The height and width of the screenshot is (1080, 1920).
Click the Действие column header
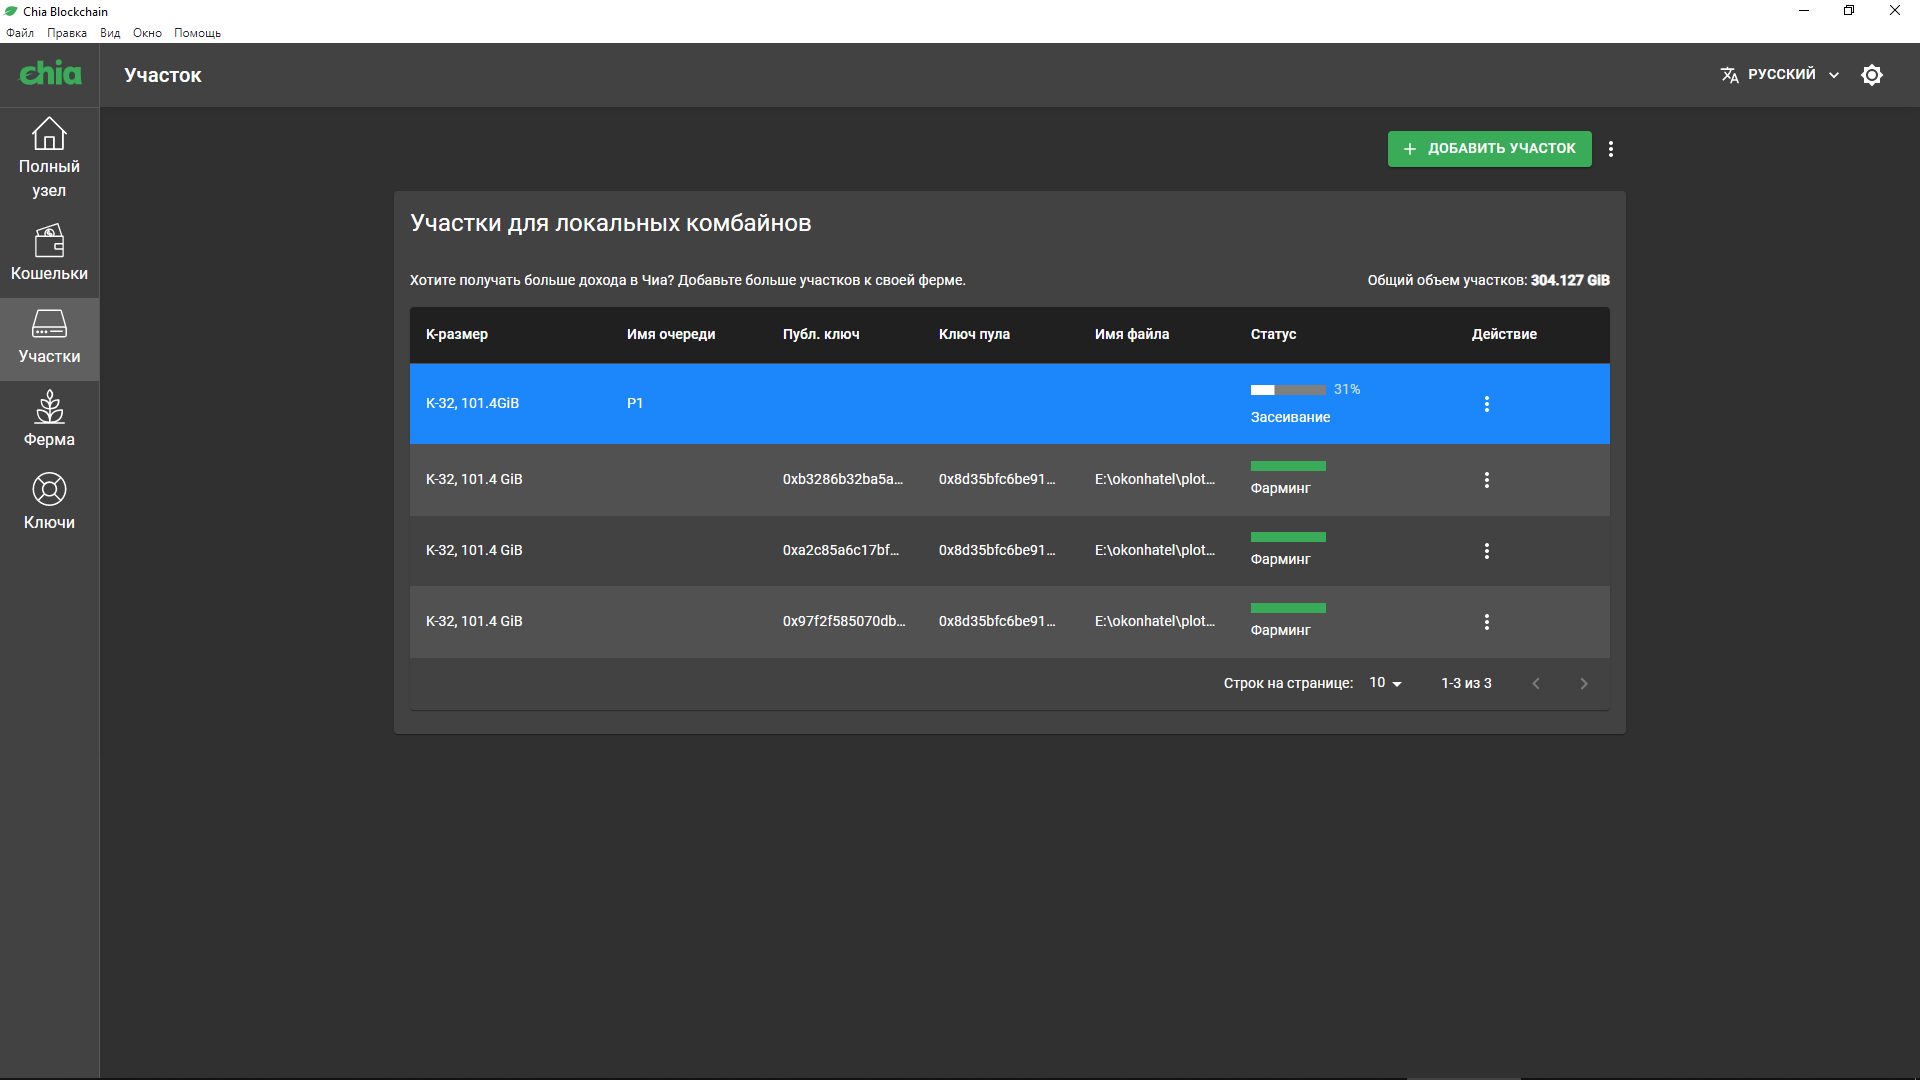tap(1504, 335)
